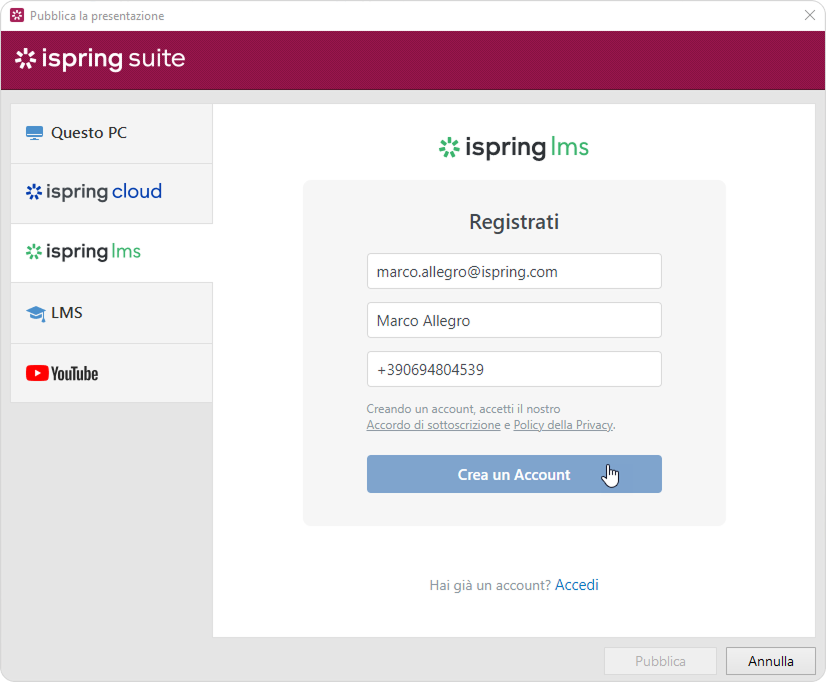Select the YouTube publishing tab
This screenshot has width=826, height=682.
pos(111,373)
